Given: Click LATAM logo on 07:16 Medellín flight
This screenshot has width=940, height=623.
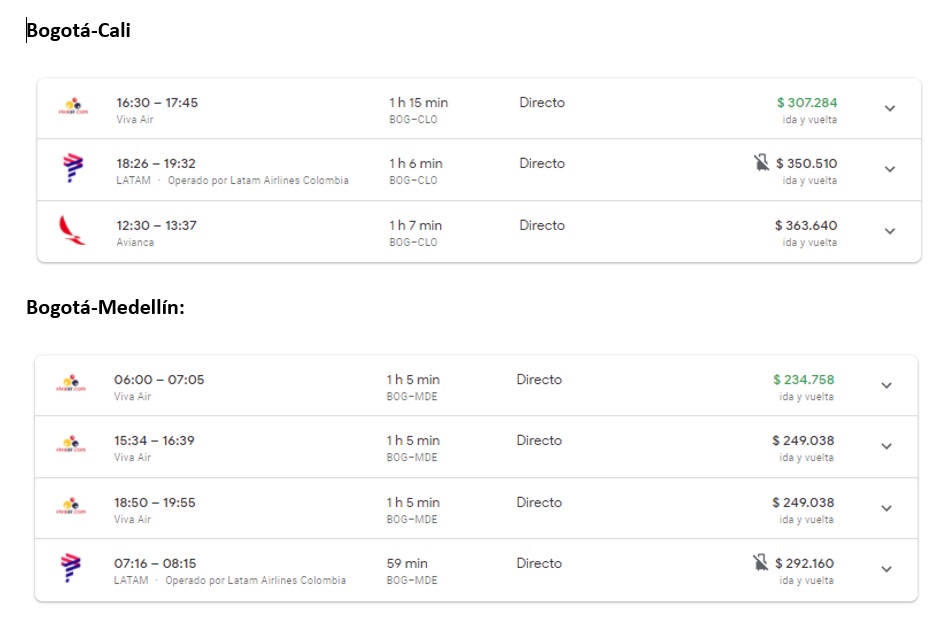Looking at the screenshot, I should tap(70, 567).
